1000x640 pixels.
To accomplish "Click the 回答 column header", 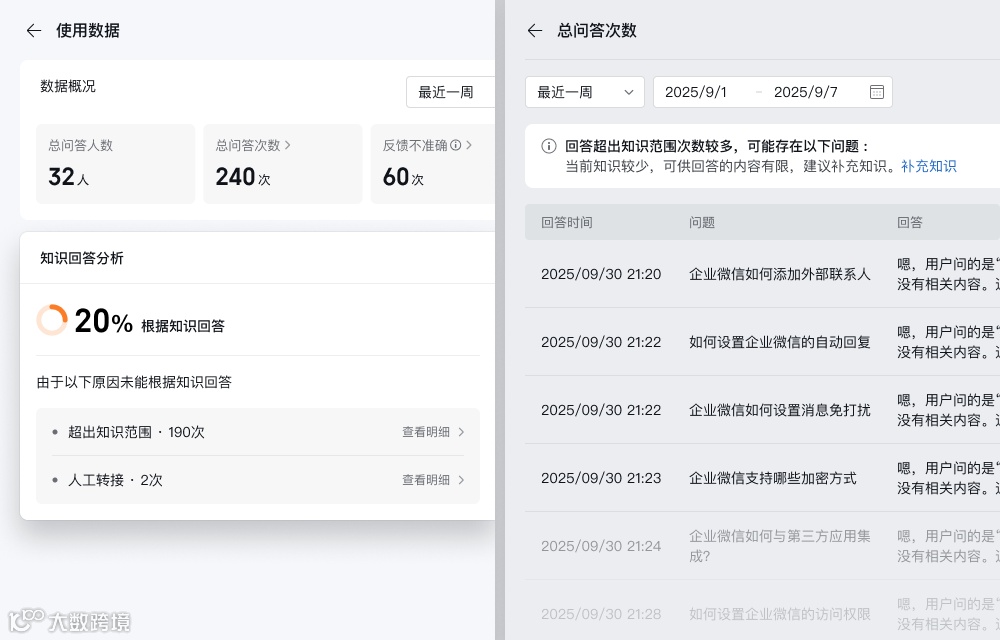I will (909, 222).
